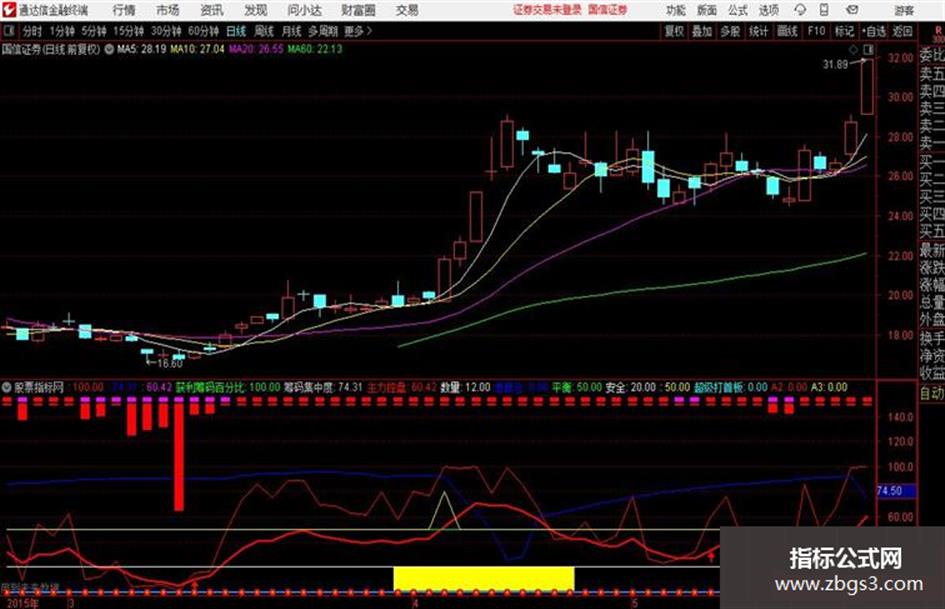Click the 复权 toolbar button
This screenshot has height=609, width=945.
click(x=674, y=31)
